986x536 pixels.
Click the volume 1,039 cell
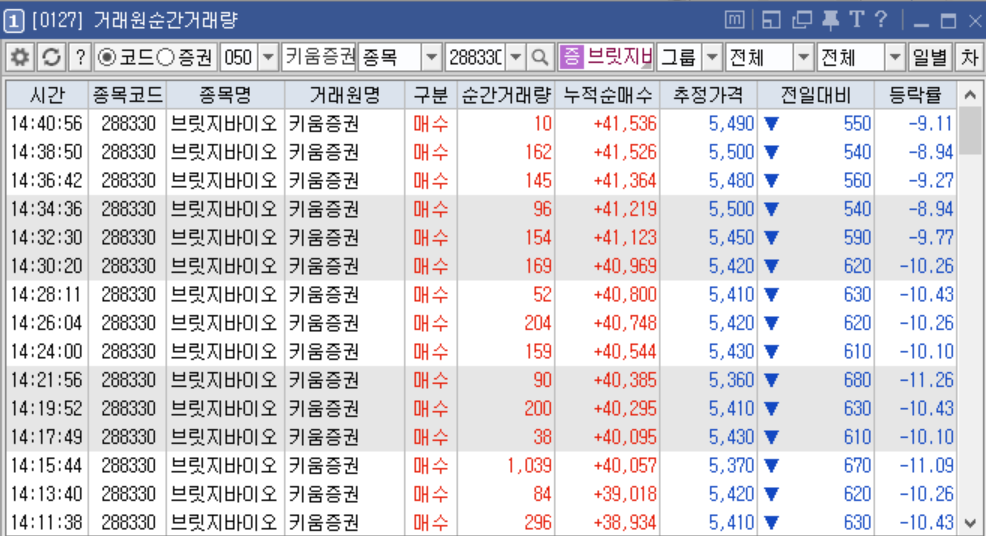(529, 466)
